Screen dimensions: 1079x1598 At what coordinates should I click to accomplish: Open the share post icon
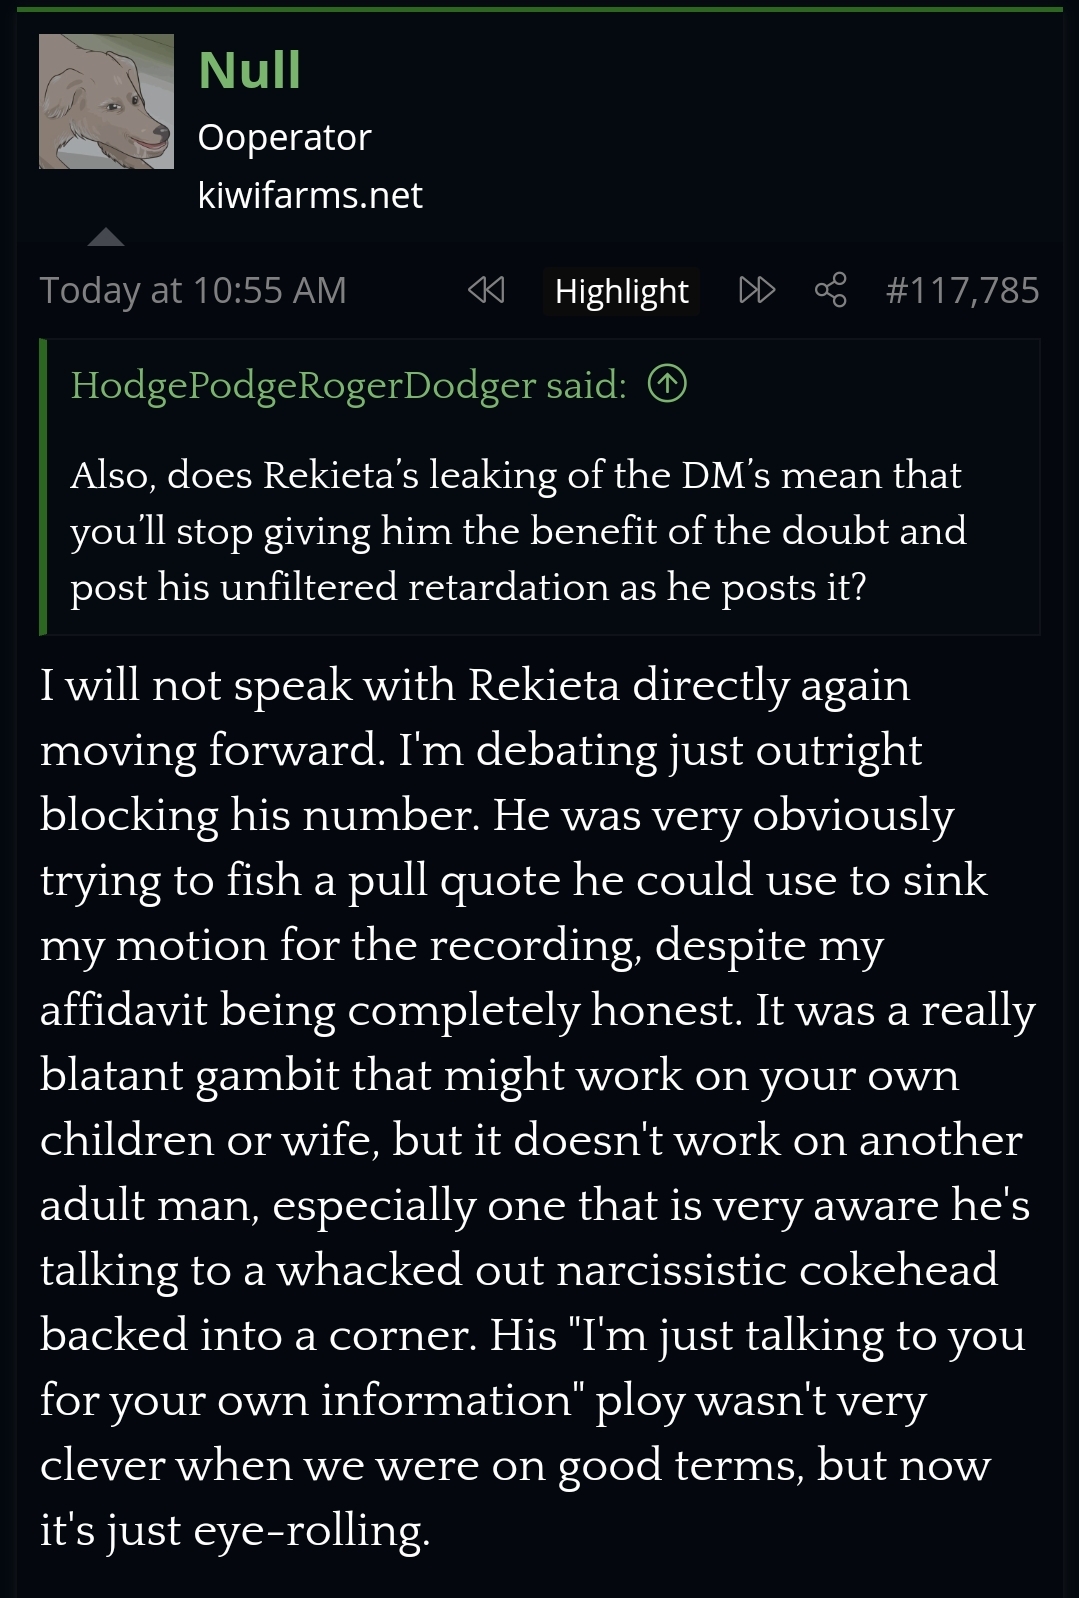pyautogui.click(x=830, y=291)
